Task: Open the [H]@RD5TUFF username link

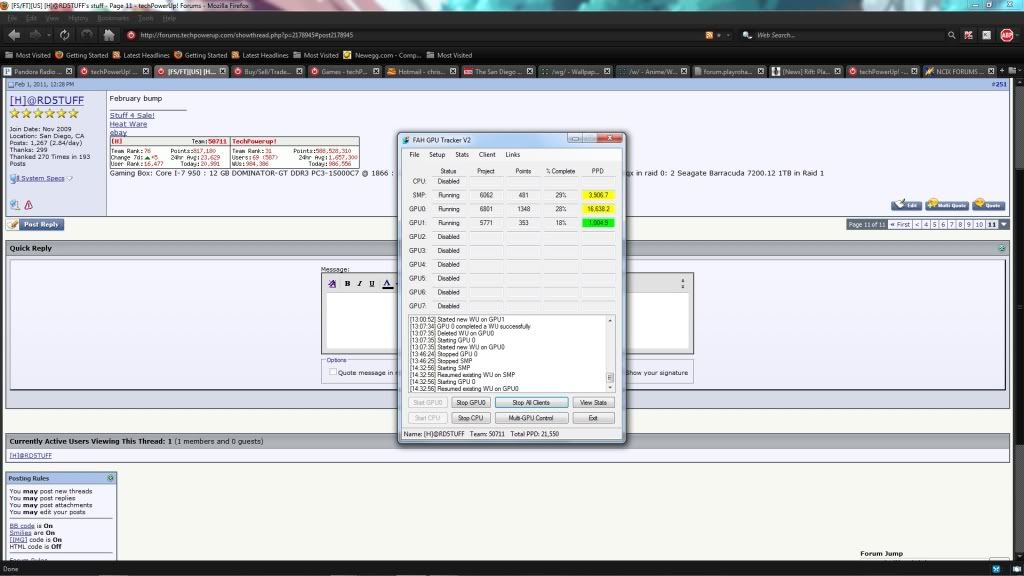Action: point(46,101)
